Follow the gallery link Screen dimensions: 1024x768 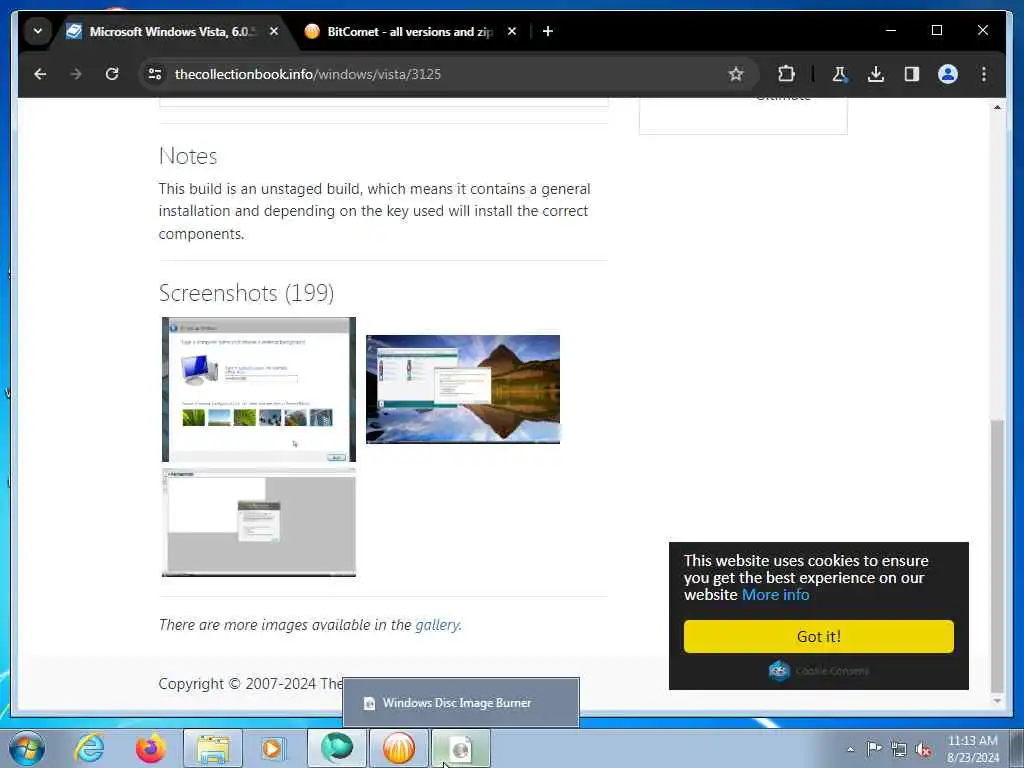pos(437,625)
